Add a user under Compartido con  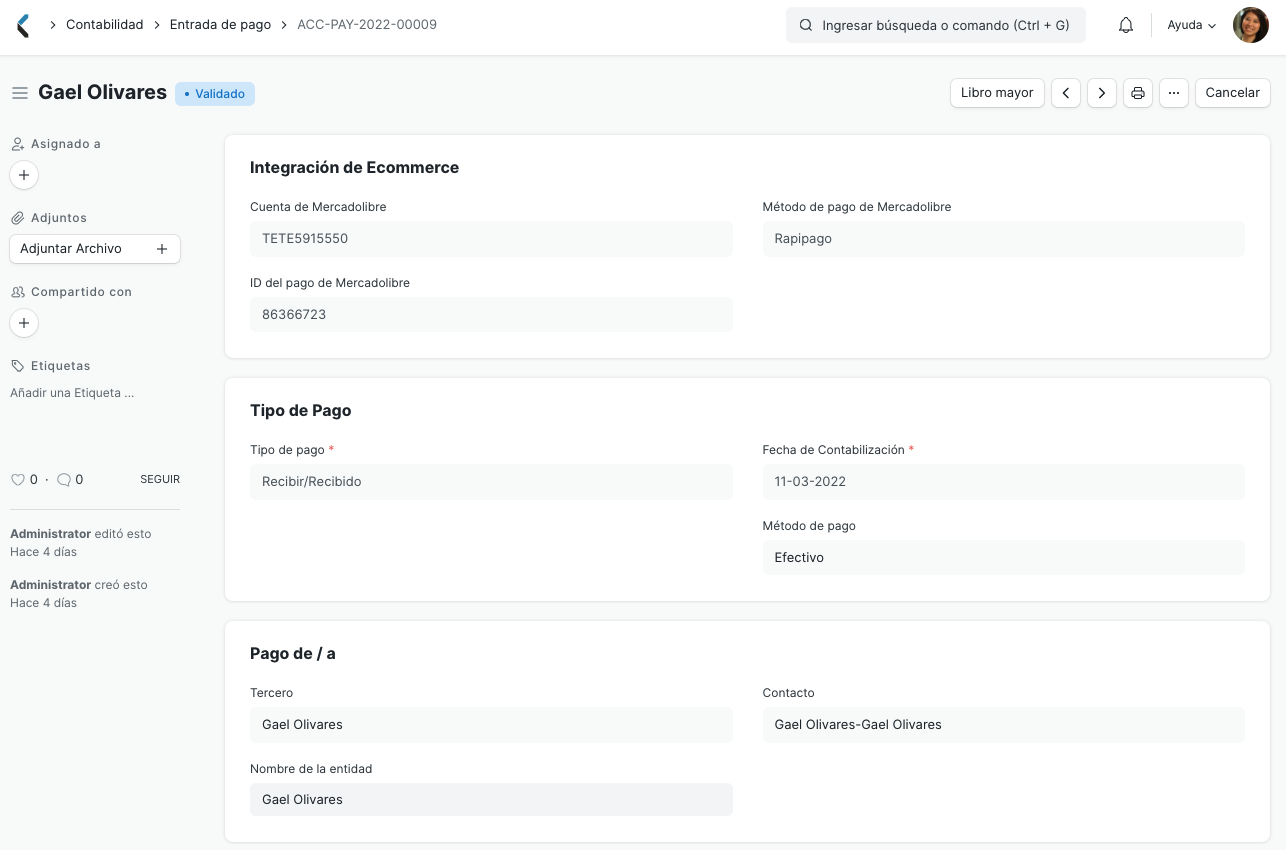[24, 323]
